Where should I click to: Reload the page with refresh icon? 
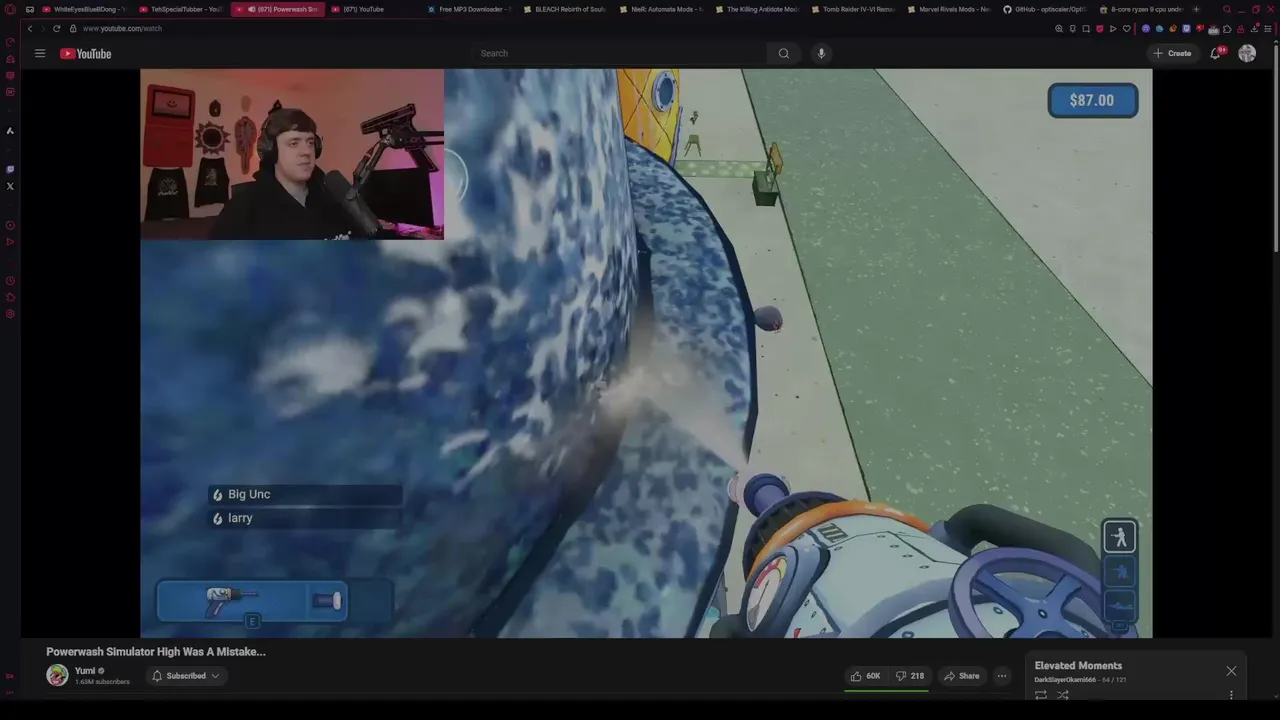(x=56, y=28)
